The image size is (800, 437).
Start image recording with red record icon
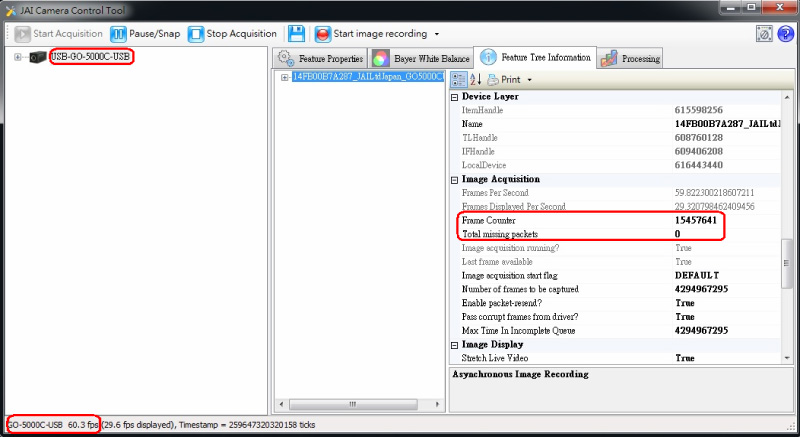pyautogui.click(x=323, y=33)
